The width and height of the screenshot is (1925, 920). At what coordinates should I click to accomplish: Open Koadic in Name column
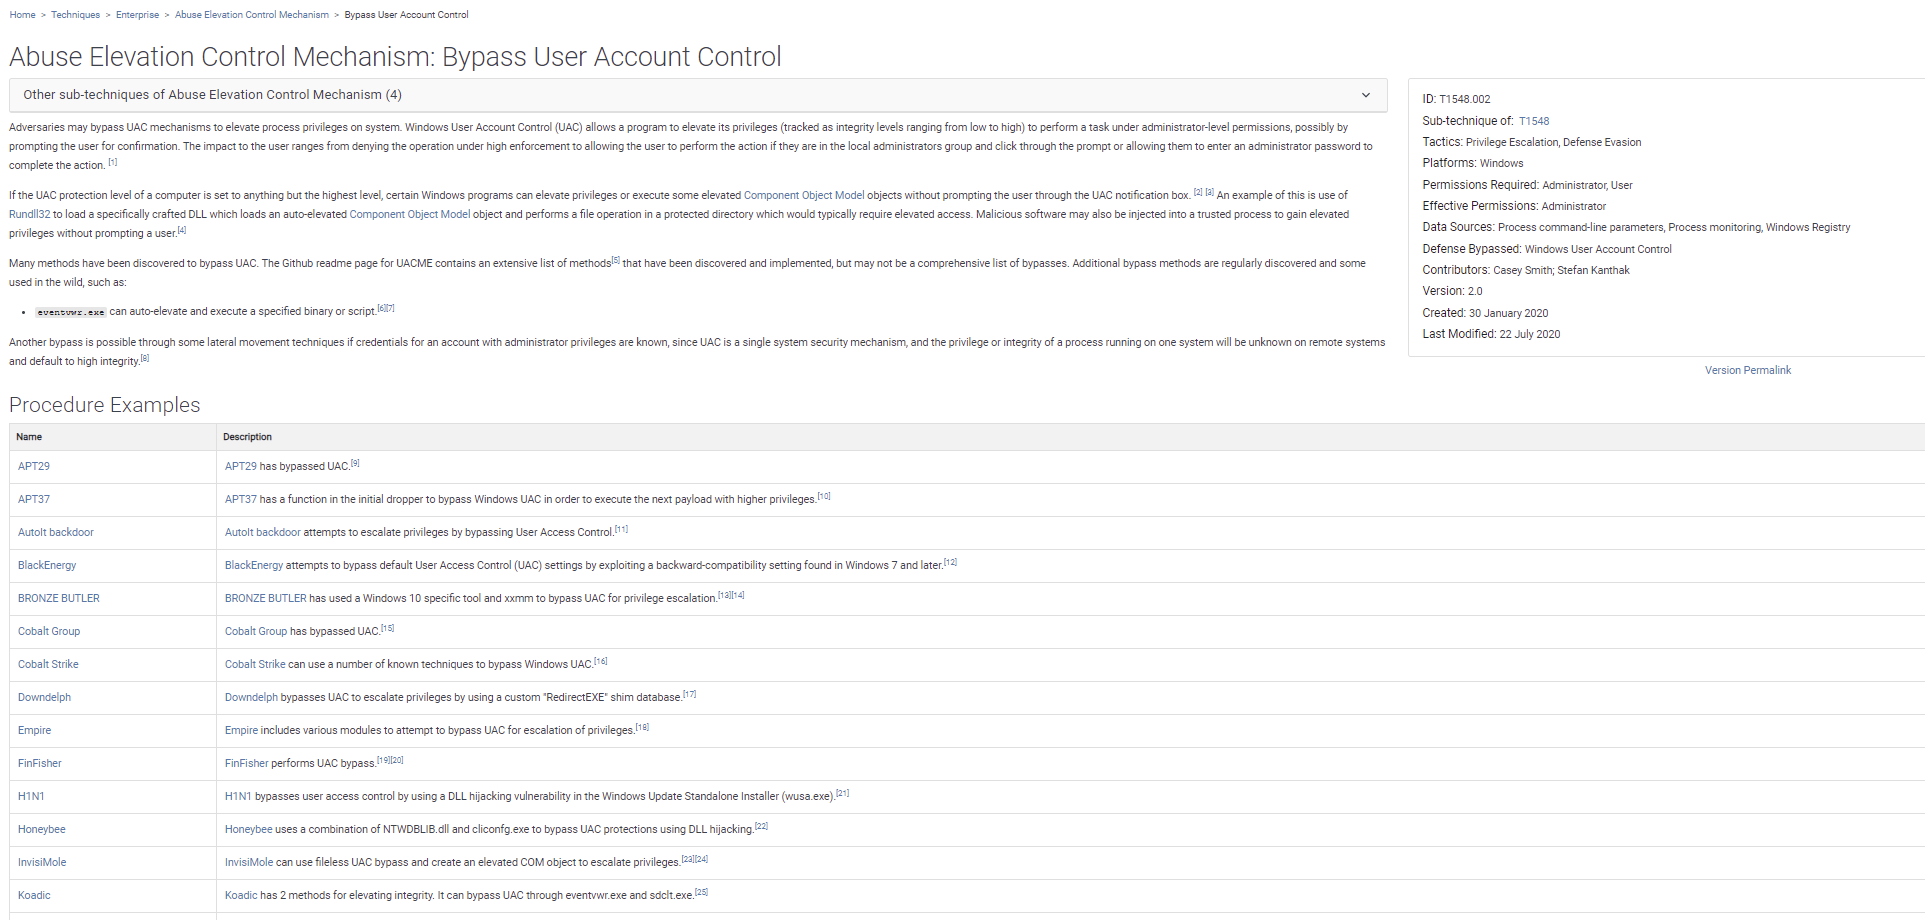(x=34, y=895)
